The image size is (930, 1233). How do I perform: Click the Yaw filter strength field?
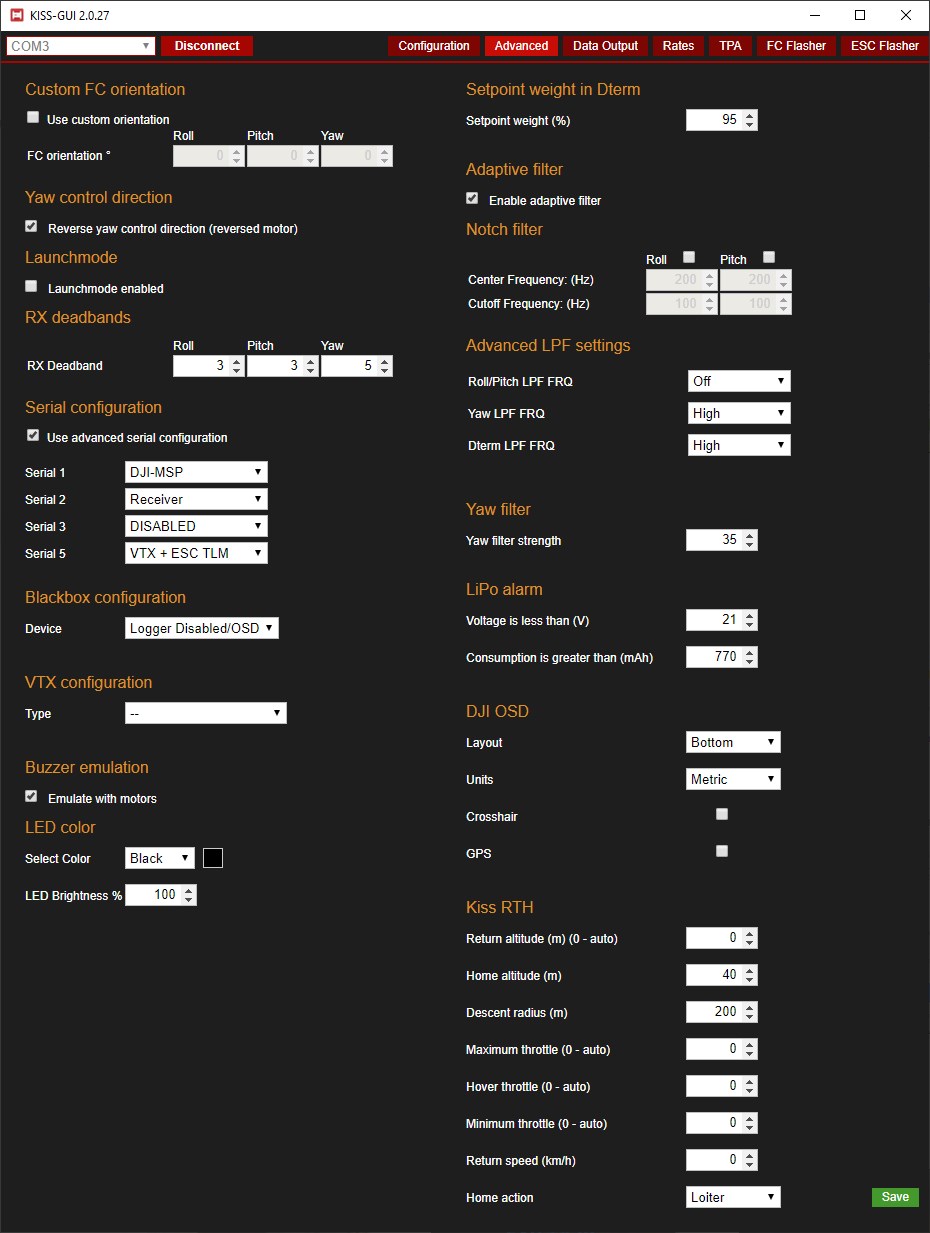722,540
